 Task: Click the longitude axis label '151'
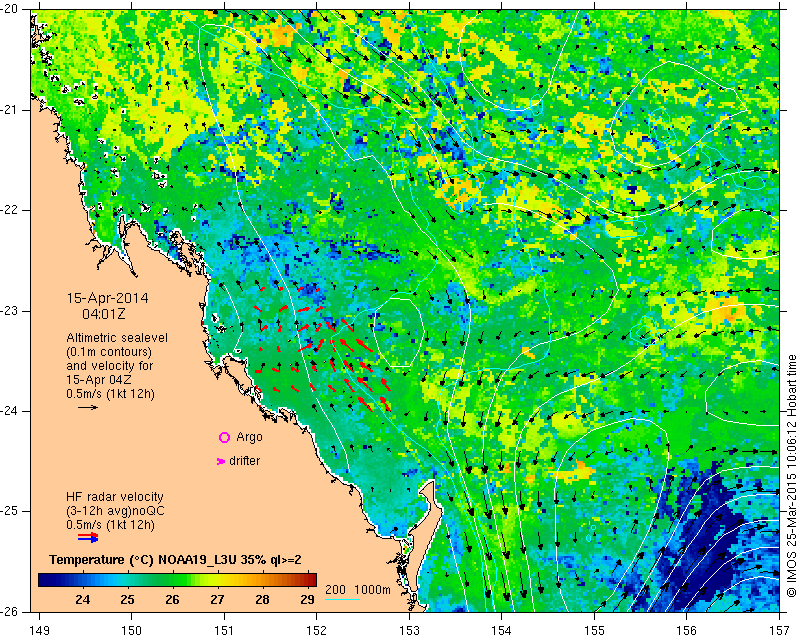point(224,630)
